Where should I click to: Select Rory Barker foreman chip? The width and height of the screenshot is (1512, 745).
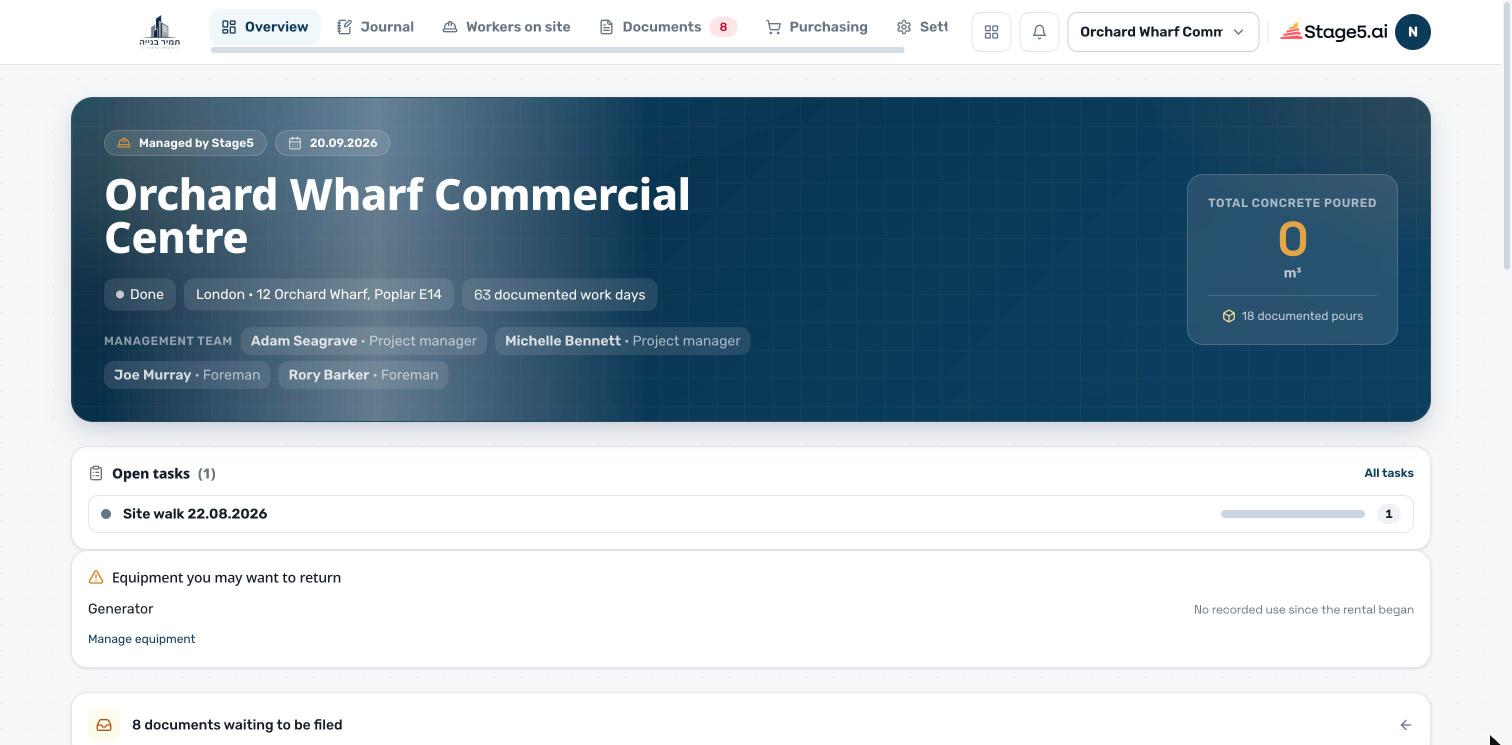click(363, 375)
